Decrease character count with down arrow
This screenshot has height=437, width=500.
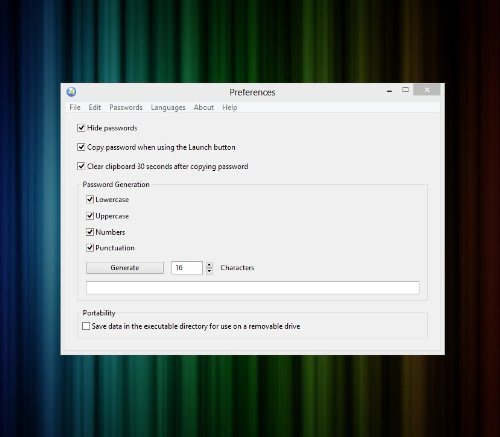tap(209, 271)
